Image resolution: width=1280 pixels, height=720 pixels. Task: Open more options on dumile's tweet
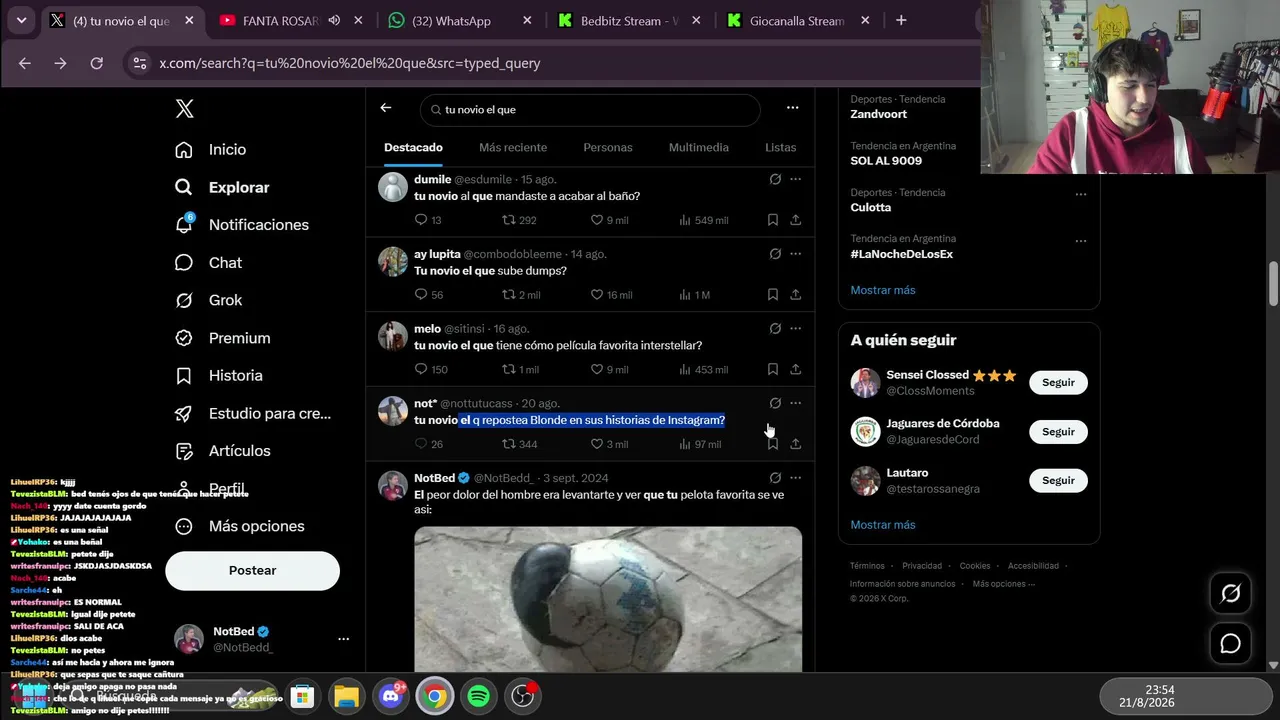(796, 179)
